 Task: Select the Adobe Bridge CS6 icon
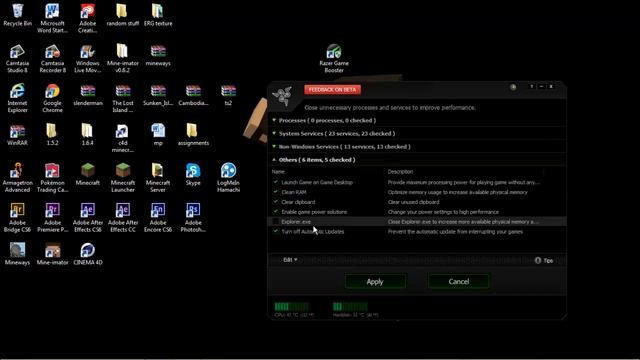(18, 218)
